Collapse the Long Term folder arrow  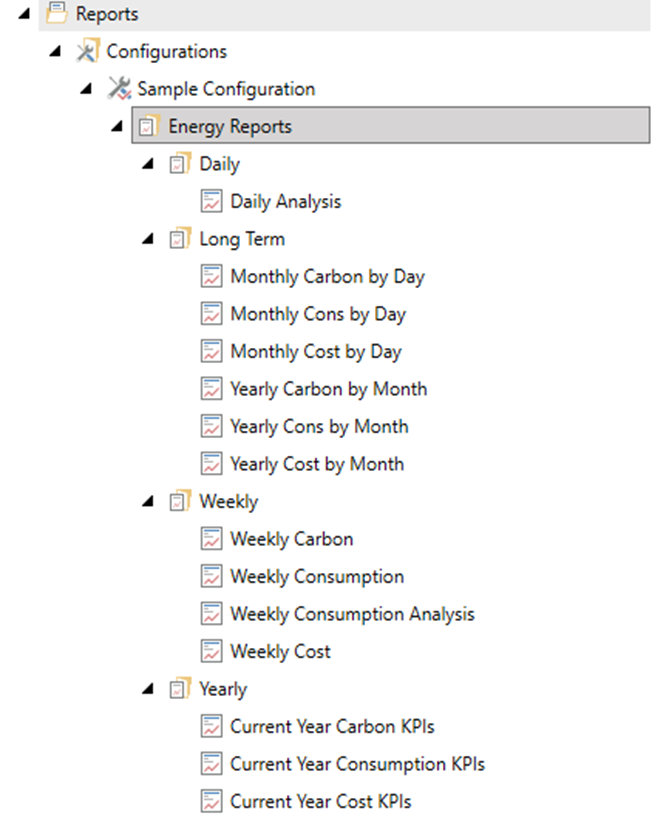[148, 239]
